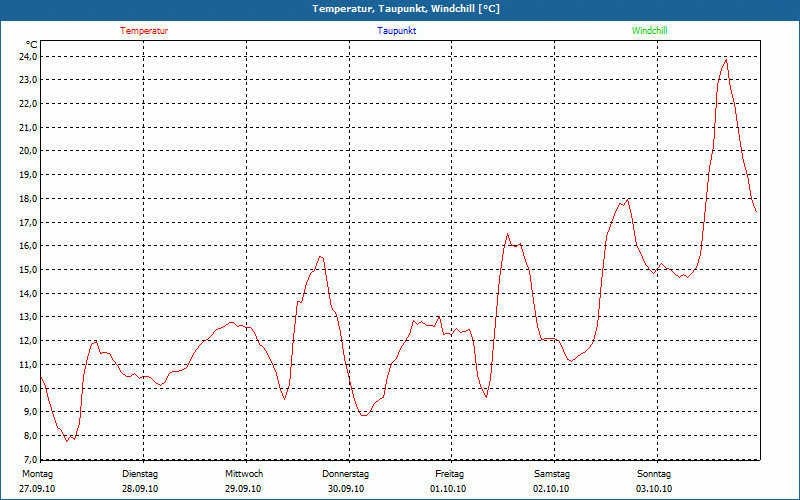This screenshot has width=800, height=500.
Task: Click the 9,0 y-axis value
Action: pos(30,412)
